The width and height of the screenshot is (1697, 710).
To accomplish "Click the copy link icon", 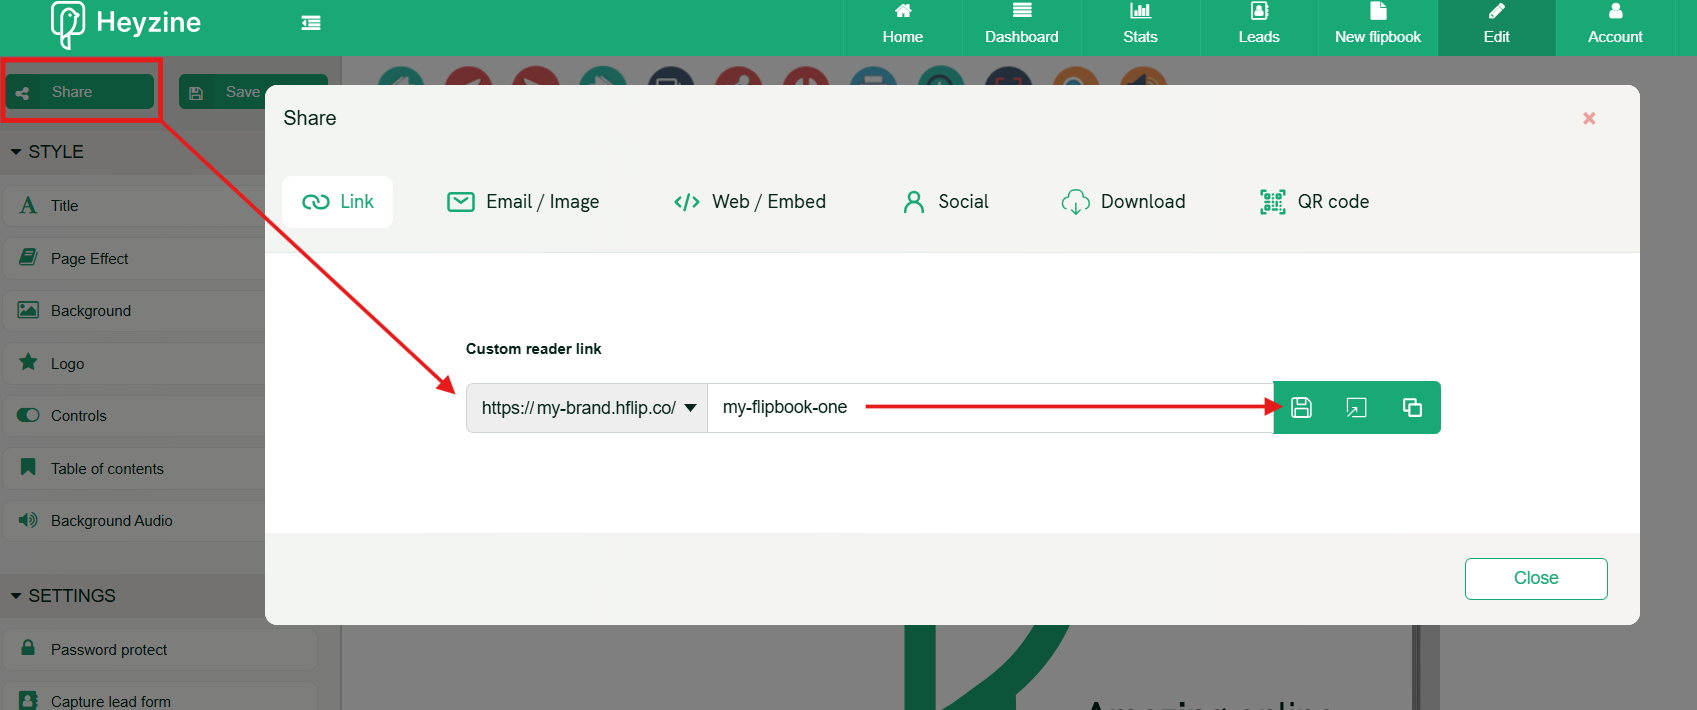I will (1412, 408).
